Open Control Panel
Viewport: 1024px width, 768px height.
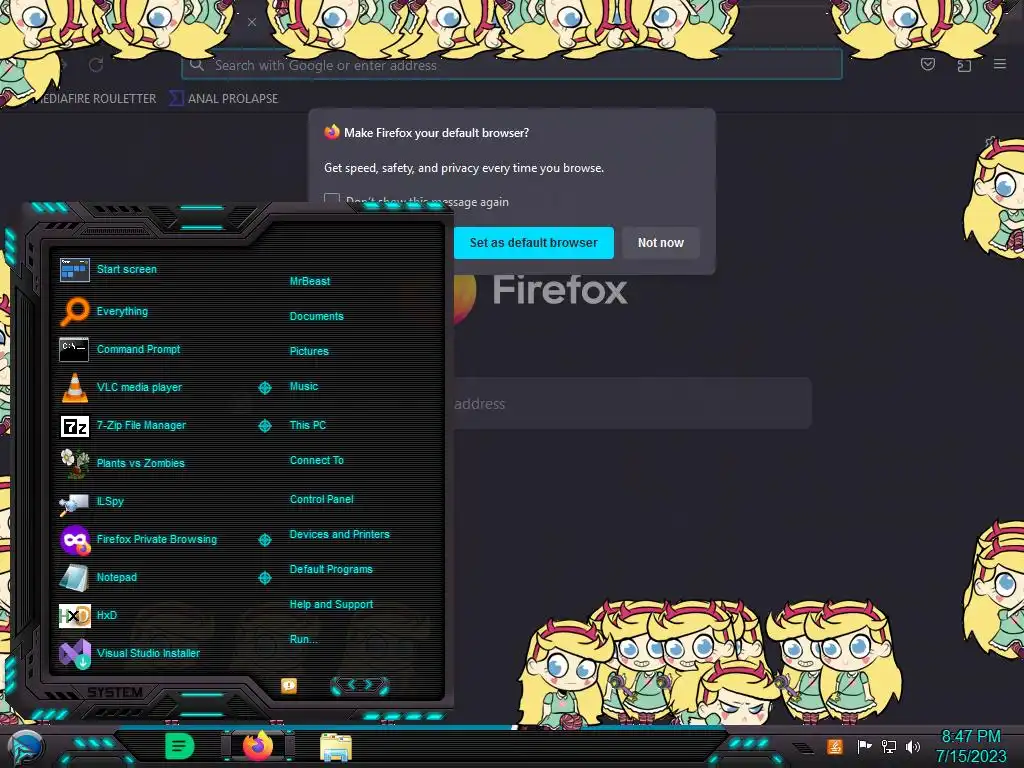pyautogui.click(x=321, y=499)
